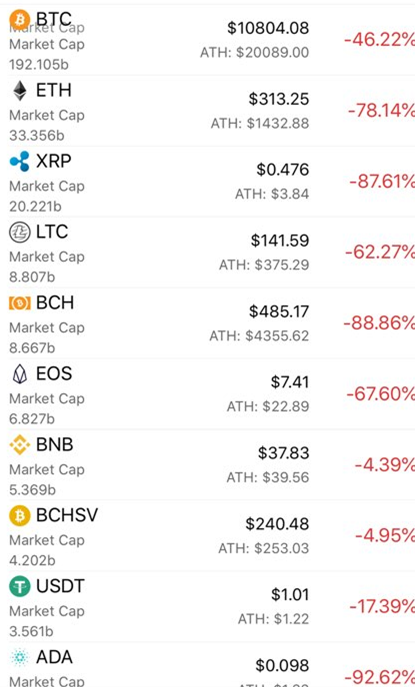Tap the orange Bitcoin Cash BCH icon
This screenshot has height=687, width=415.
pyautogui.click(x=20, y=303)
